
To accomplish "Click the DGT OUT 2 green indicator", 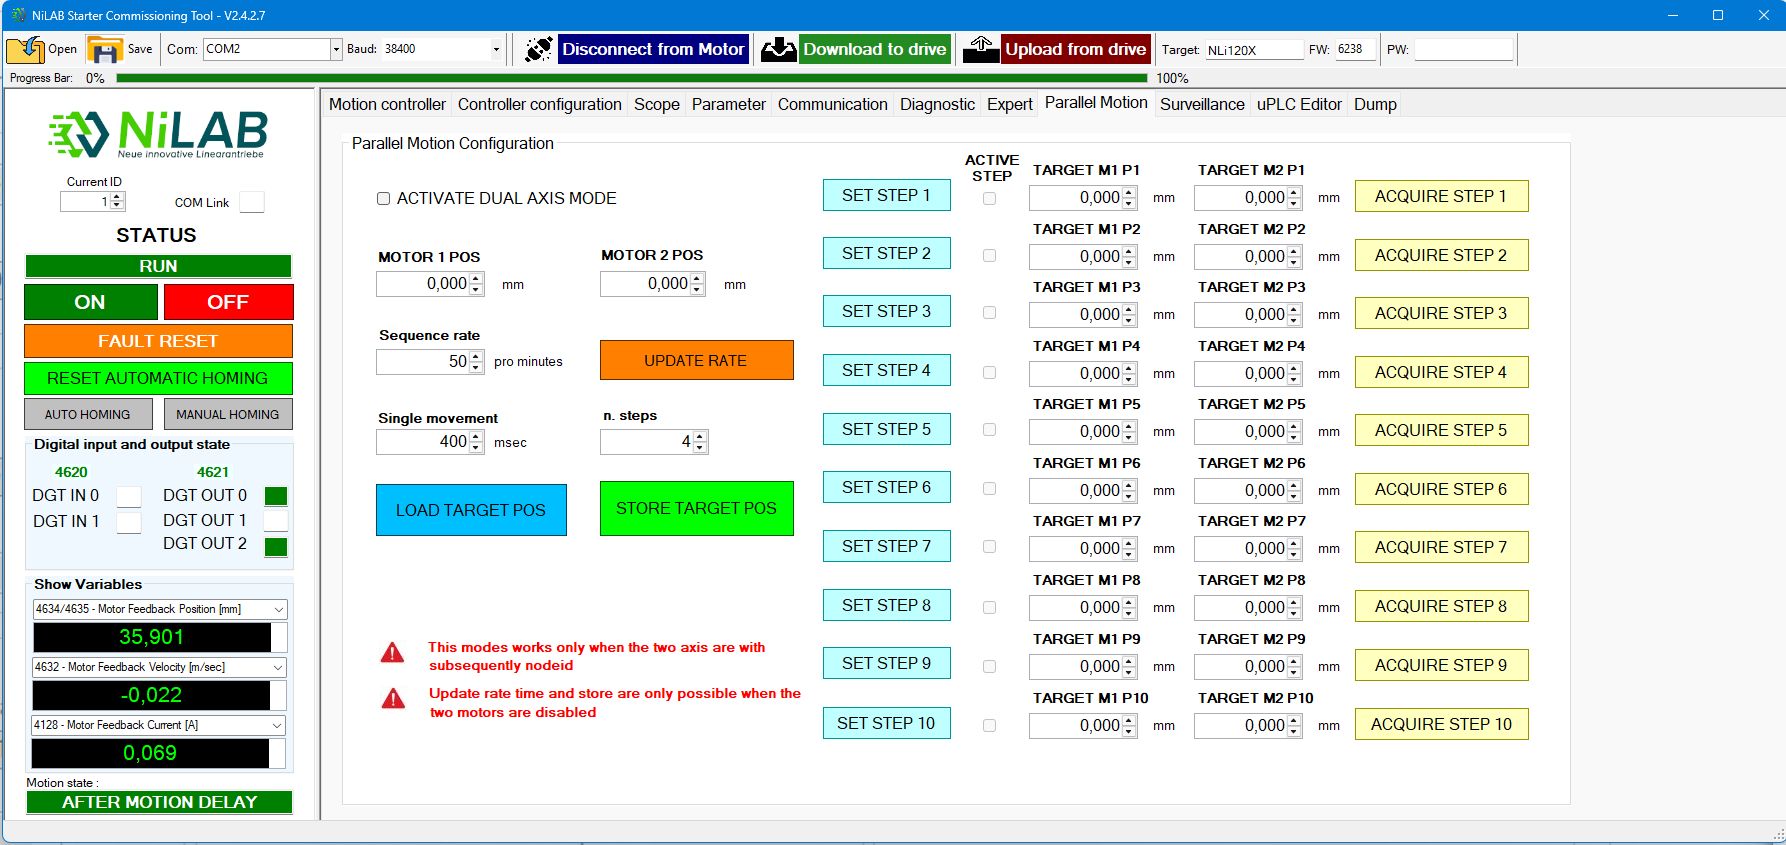I will [x=276, y=546].
